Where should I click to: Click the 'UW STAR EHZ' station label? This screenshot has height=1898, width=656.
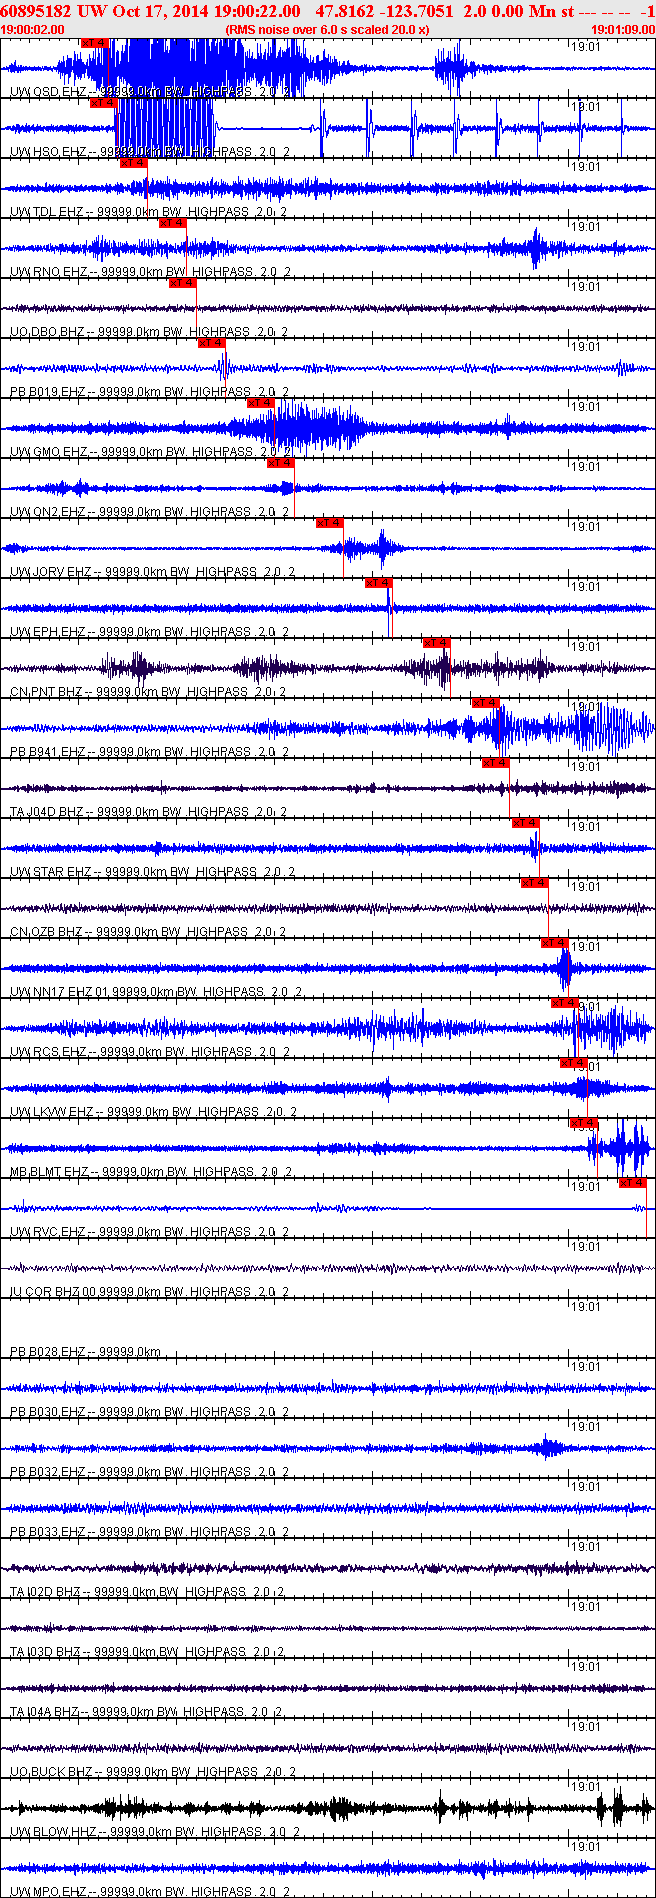click(x=51, y=872)
